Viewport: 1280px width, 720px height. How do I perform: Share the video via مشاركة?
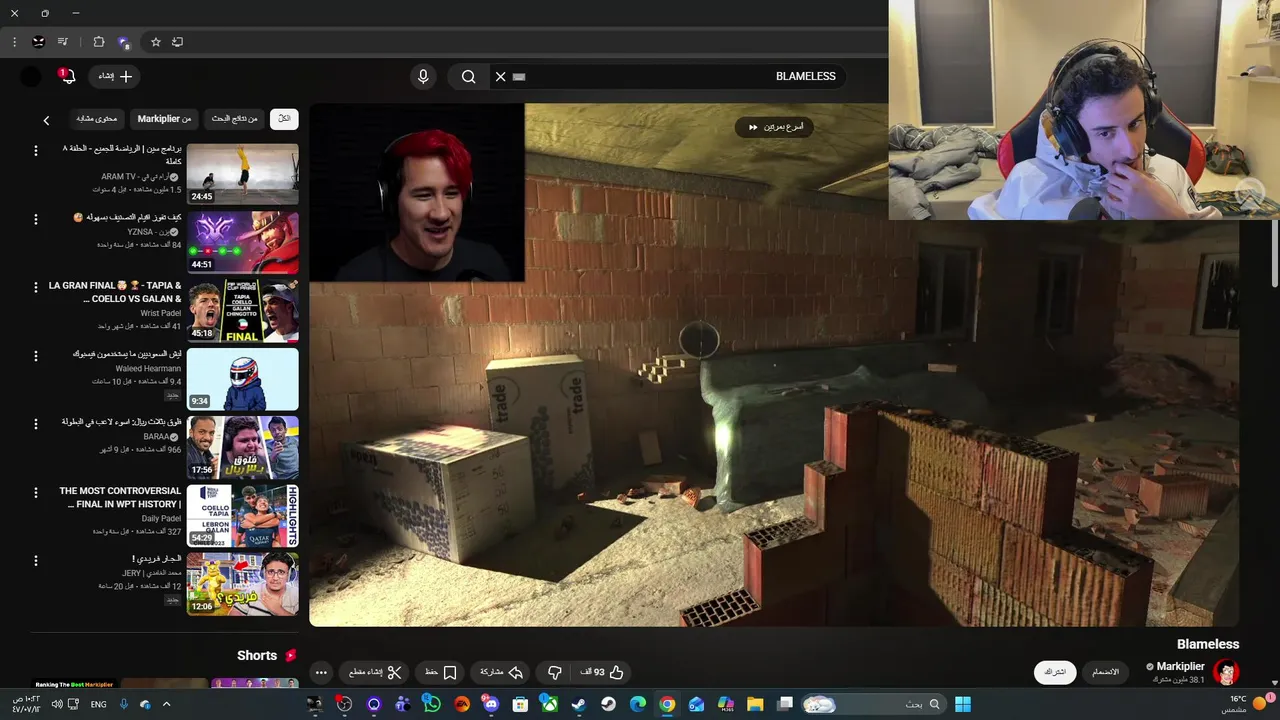pyautogui.click(x=502, y=673)
